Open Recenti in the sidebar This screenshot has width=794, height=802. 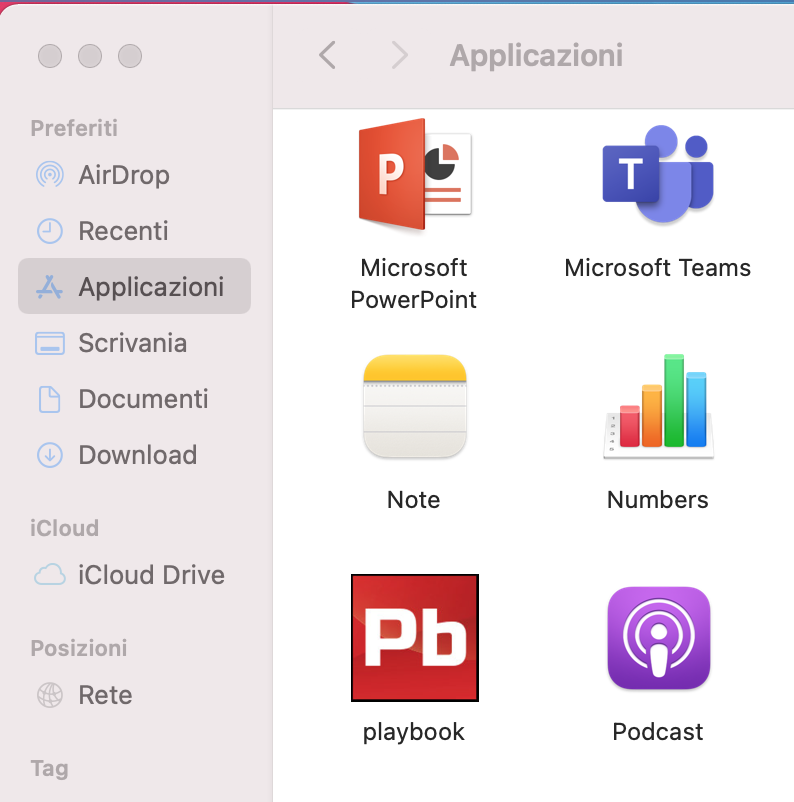[134, 231]
